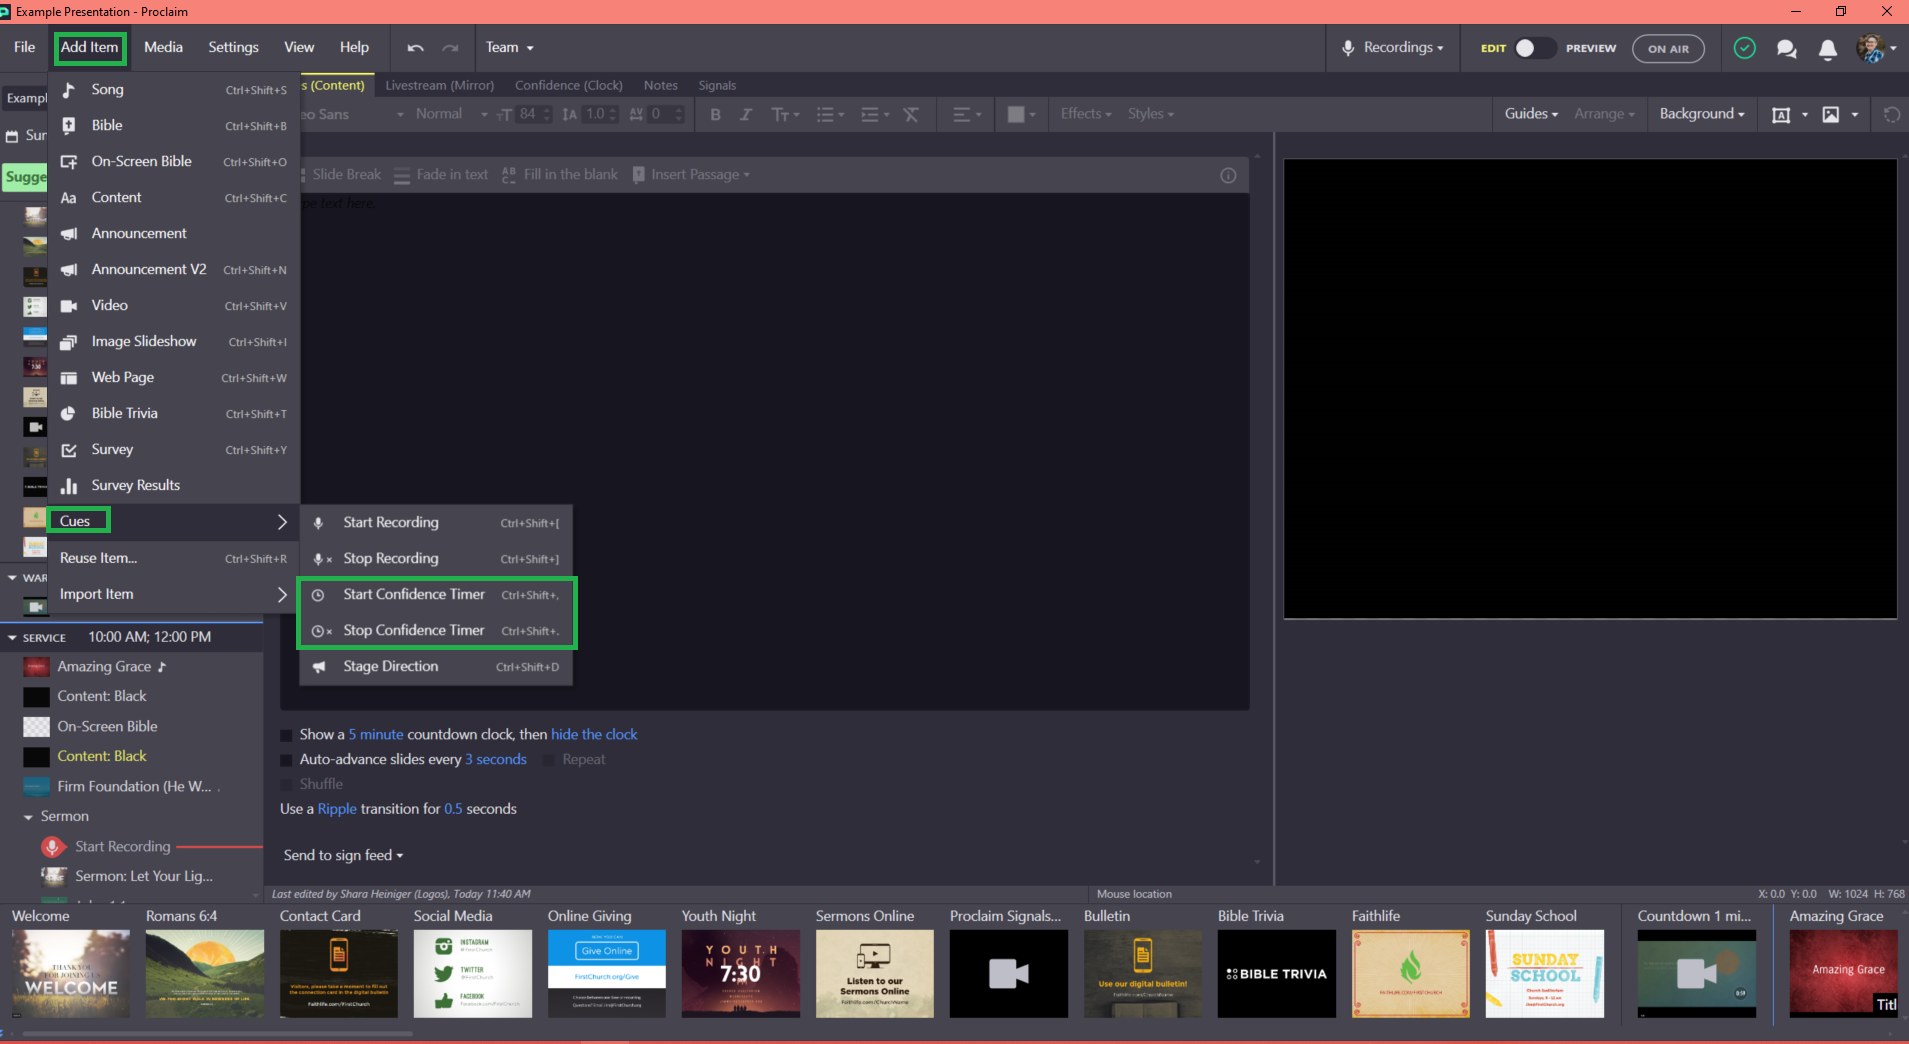This screenshot has width=1909, height=1044.
Task: Select the Sunday School thumbnail
Action: (x=1544, y=973)
